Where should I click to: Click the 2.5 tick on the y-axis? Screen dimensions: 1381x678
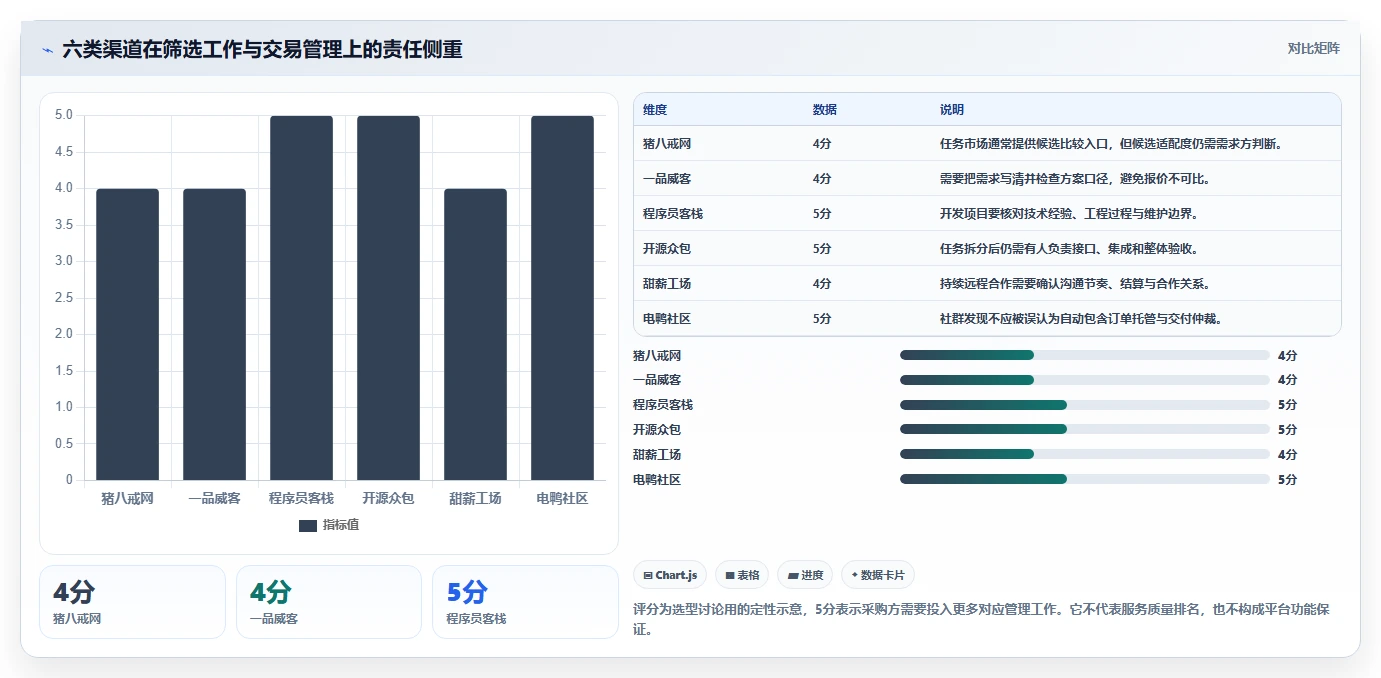[x=63, y=298]
